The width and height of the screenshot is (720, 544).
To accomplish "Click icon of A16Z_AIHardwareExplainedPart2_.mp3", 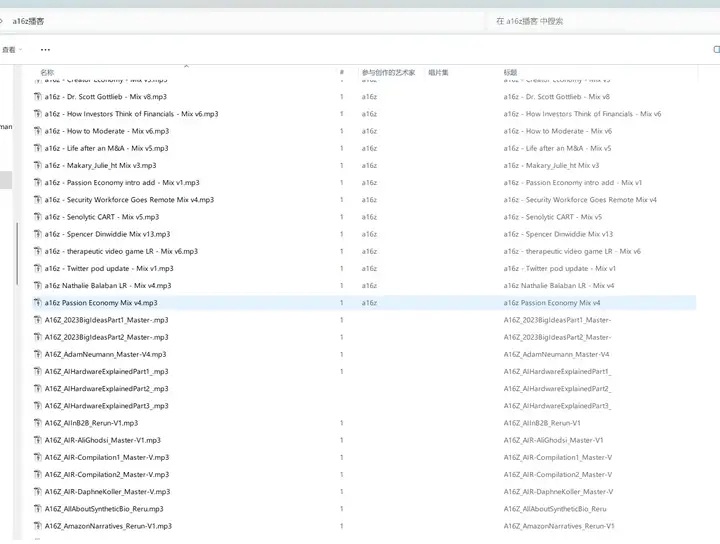I will pyautogui.click(x=38, y=388).
